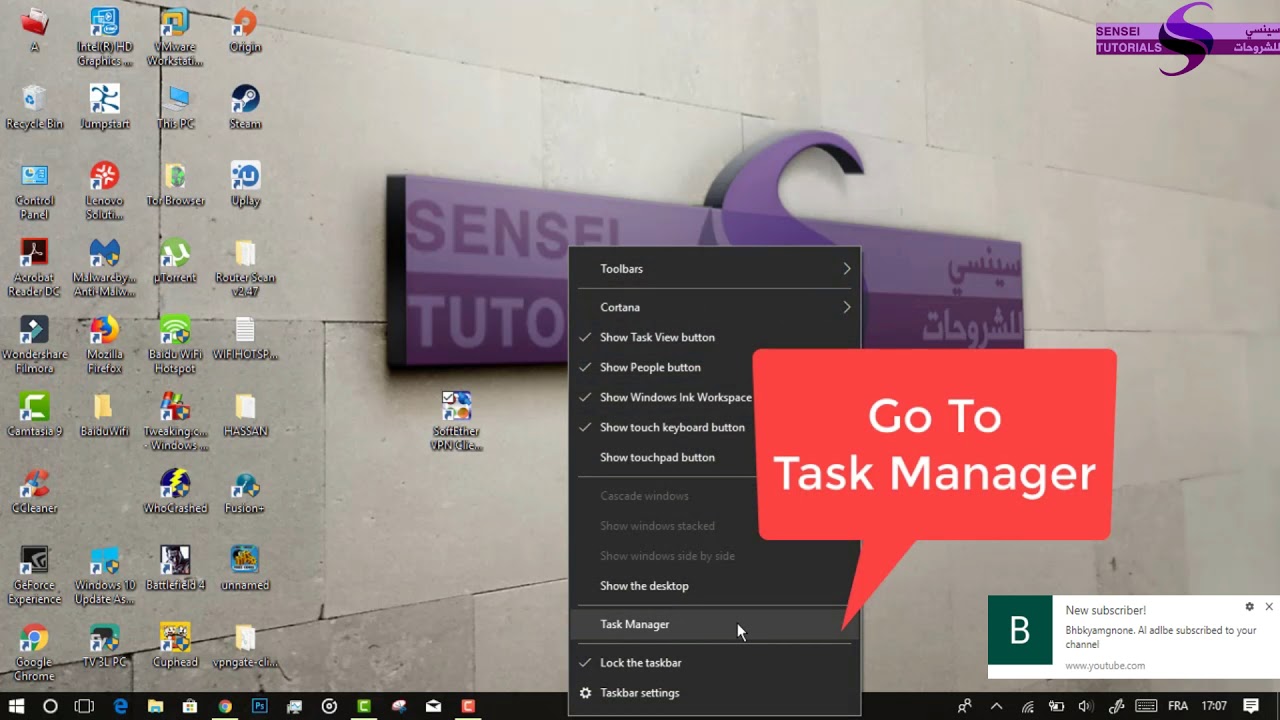Open the Windows Start button
The width and height of the screenshot is (1280, 720).
point(17,706)
